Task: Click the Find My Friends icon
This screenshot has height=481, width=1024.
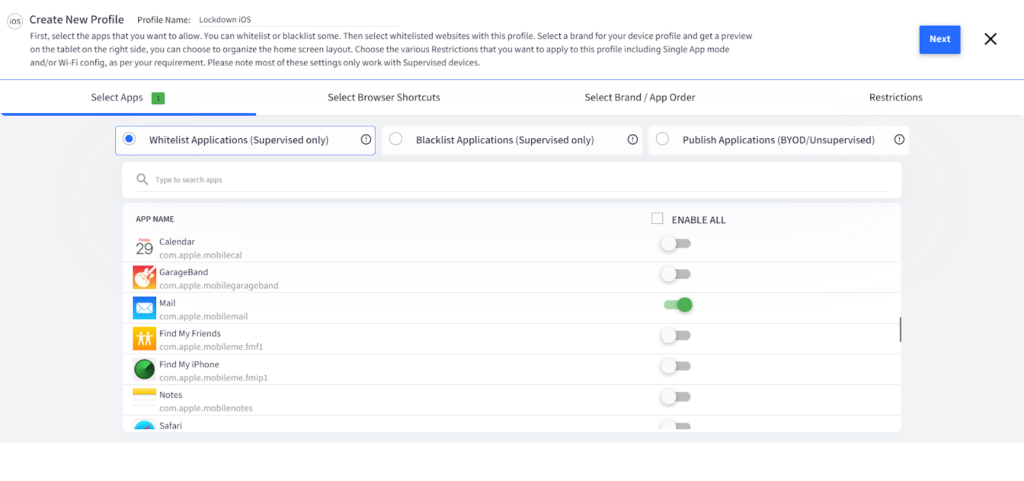Action: (x=144, y=339)
